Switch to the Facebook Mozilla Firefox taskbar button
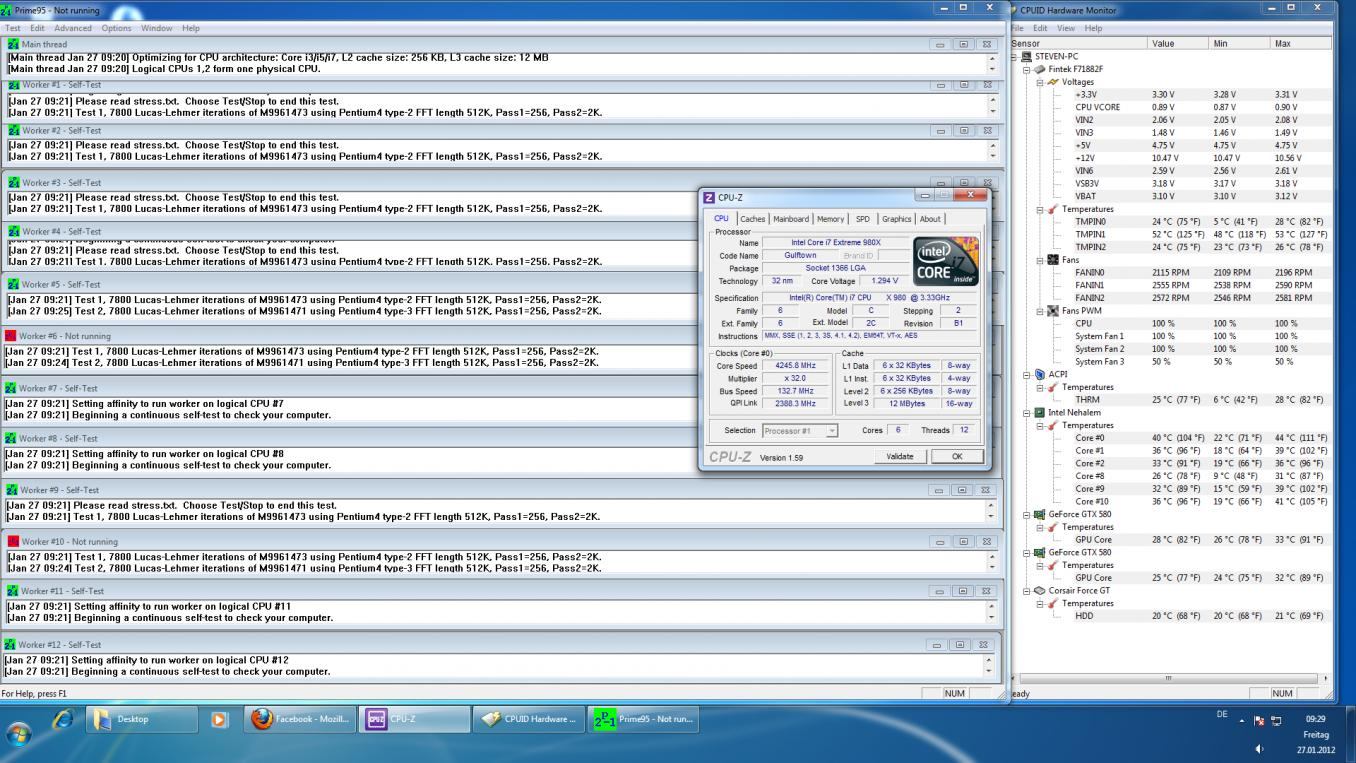 pos(300,719)
